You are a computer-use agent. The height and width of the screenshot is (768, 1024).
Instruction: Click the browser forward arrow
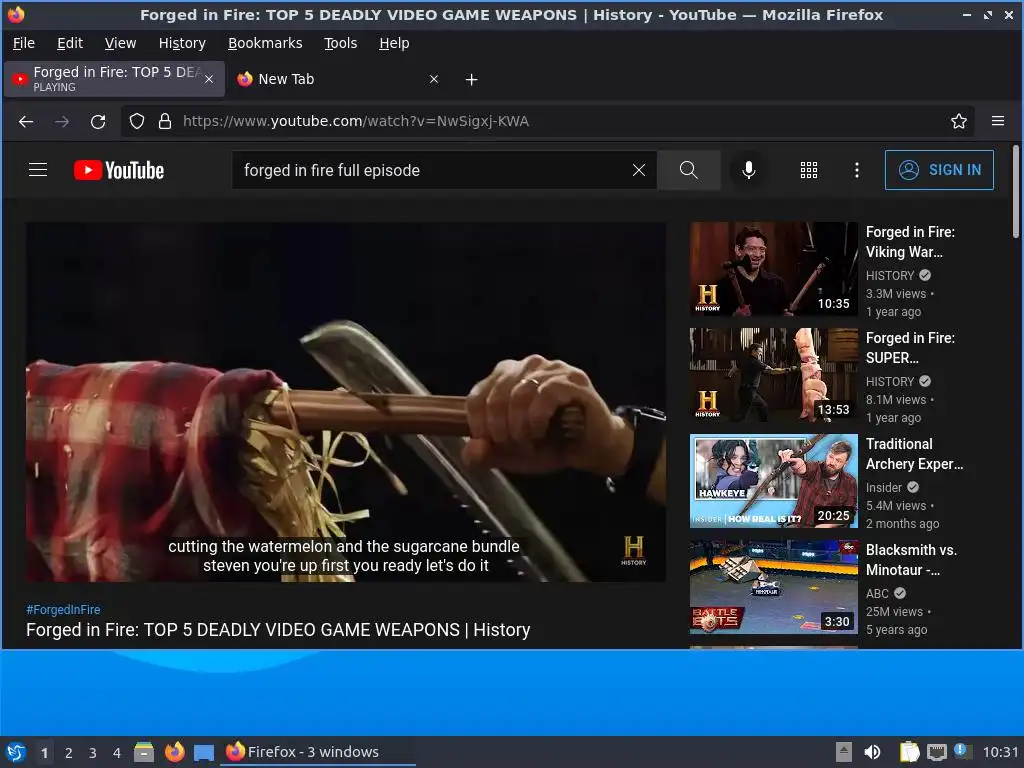pos(62,121)
